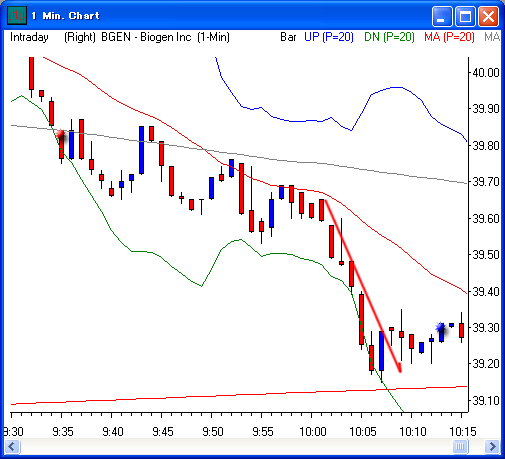Click the Intraday label
This screenshot has width=505, height=459.
29,37
